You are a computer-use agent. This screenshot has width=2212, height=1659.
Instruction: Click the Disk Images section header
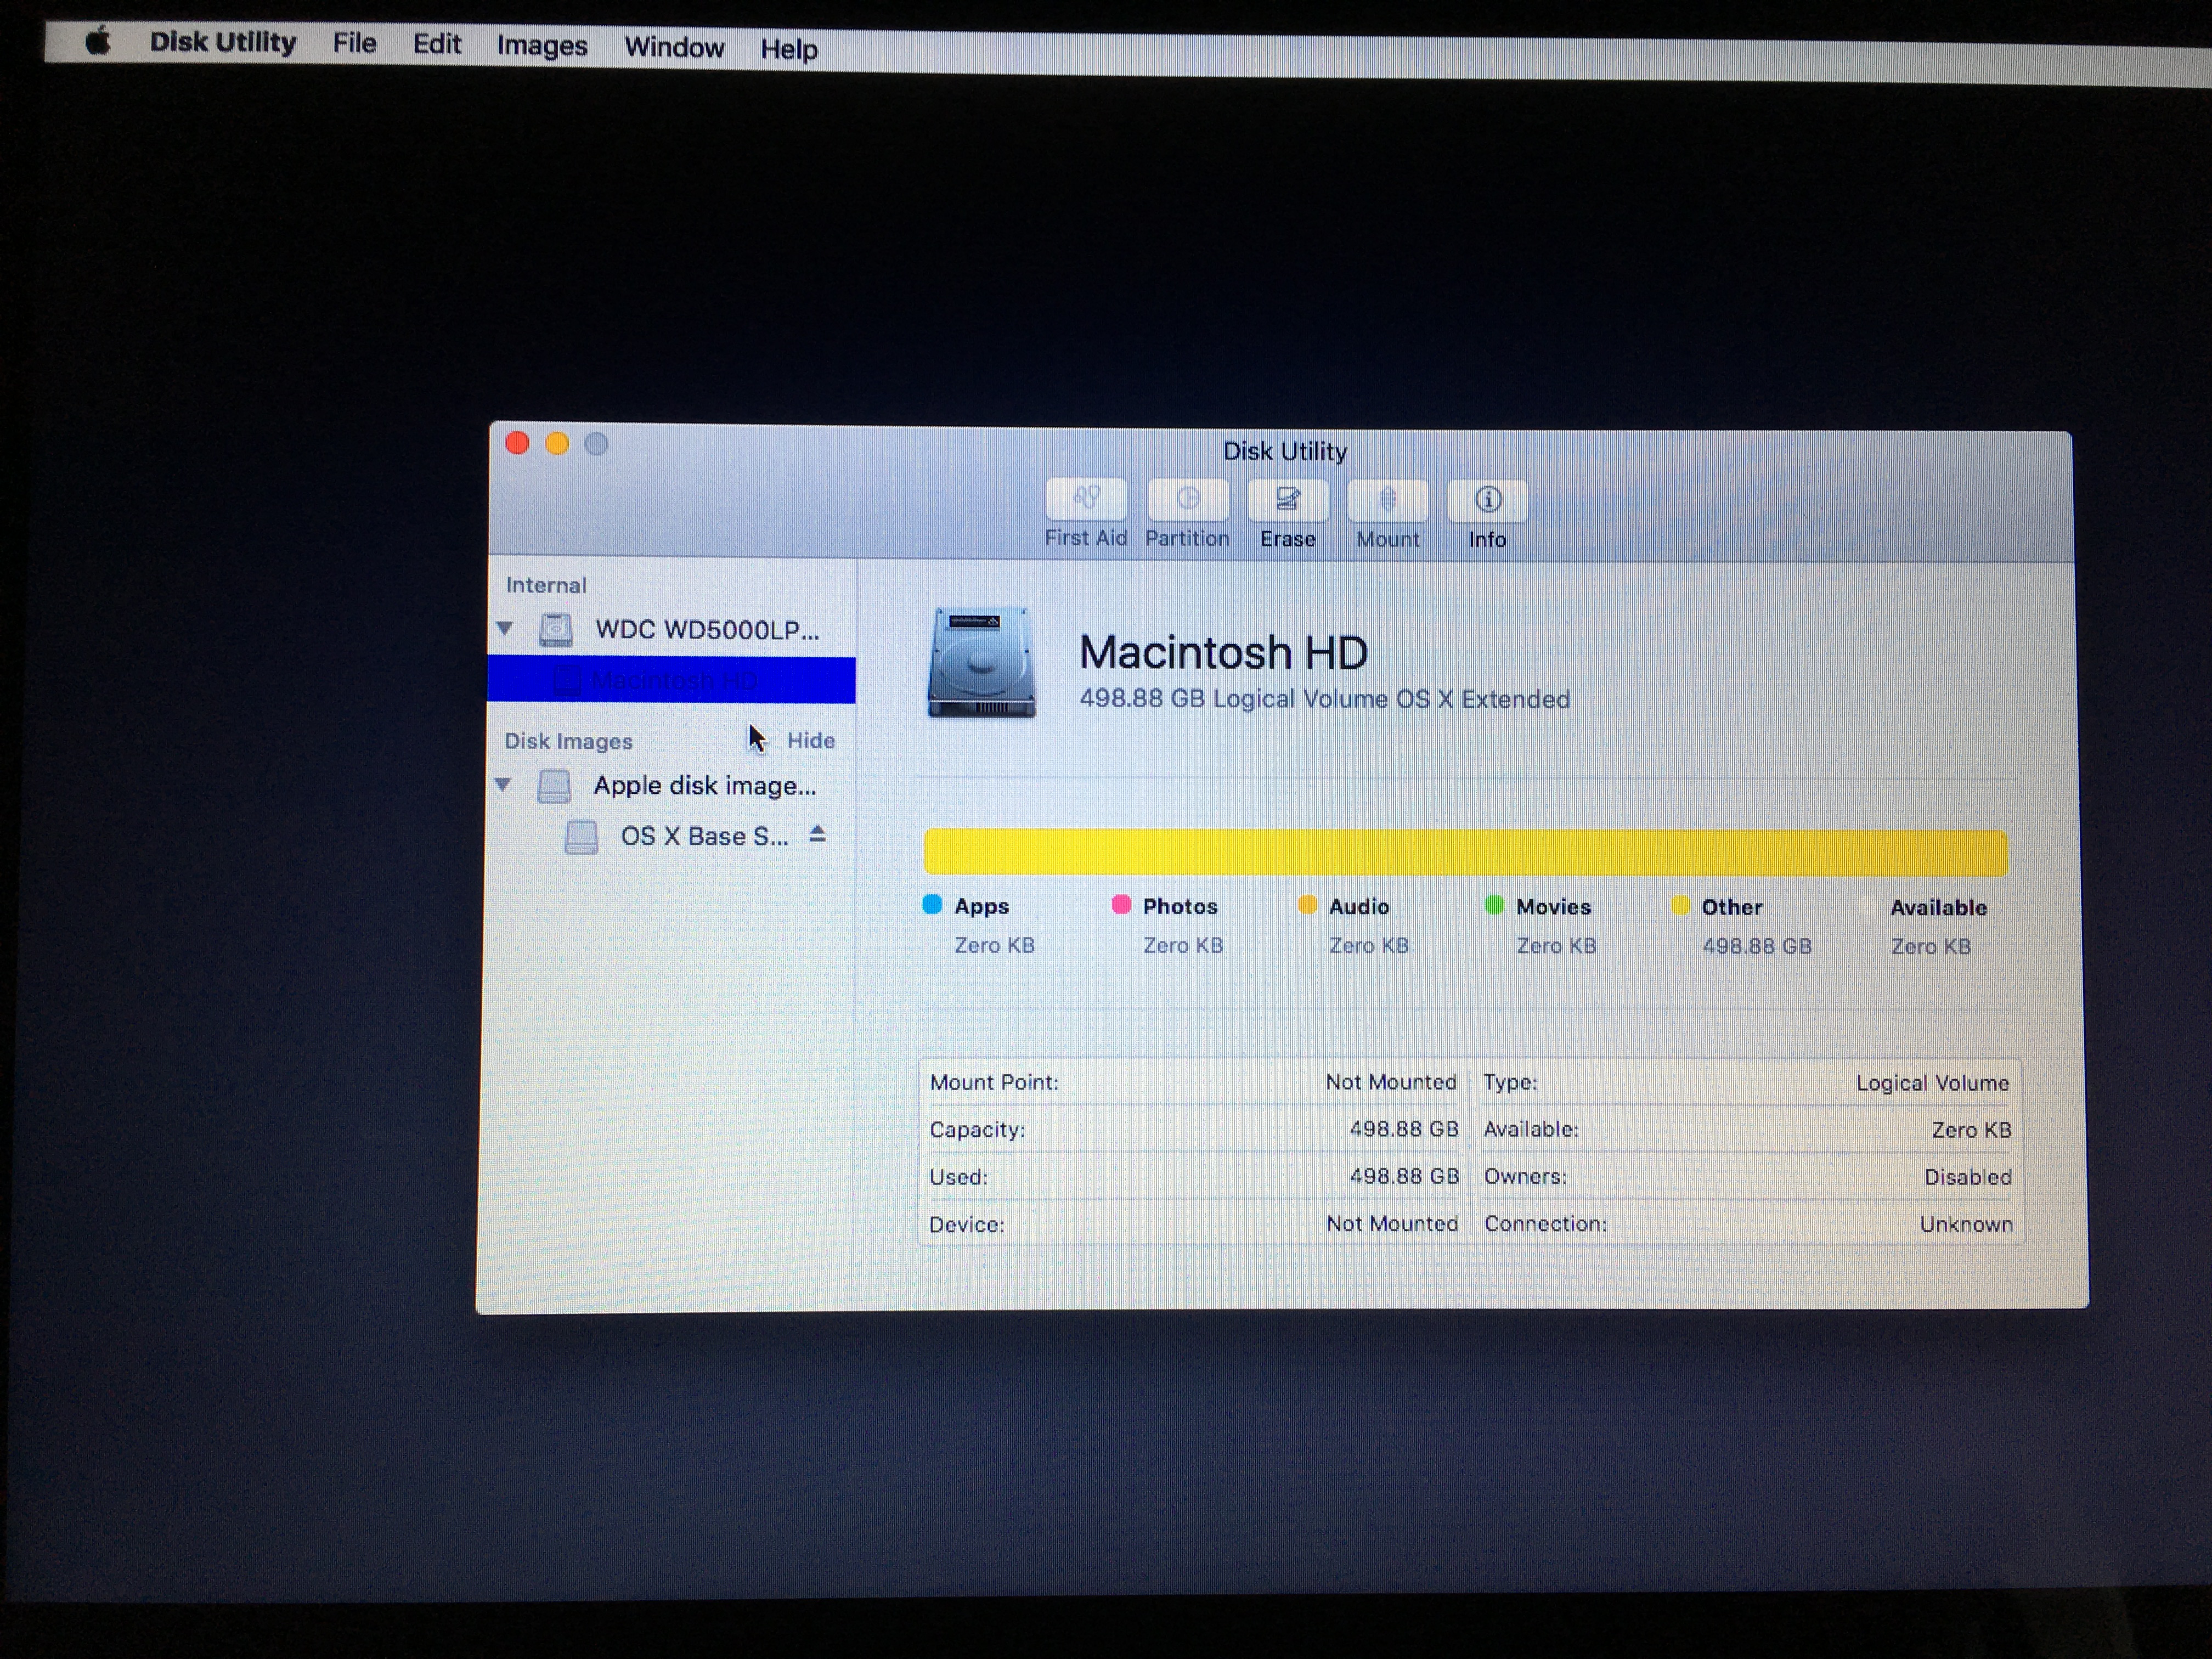(x=568, y=741)
